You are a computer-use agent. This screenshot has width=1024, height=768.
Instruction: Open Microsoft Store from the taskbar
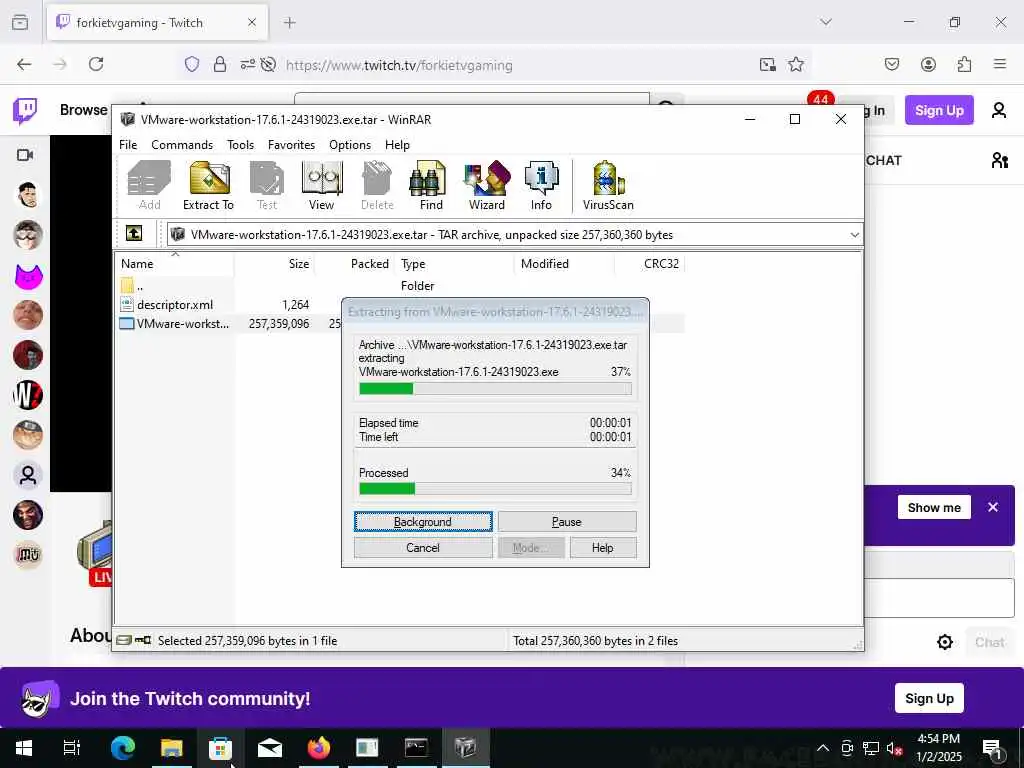[x=220, y=747]
